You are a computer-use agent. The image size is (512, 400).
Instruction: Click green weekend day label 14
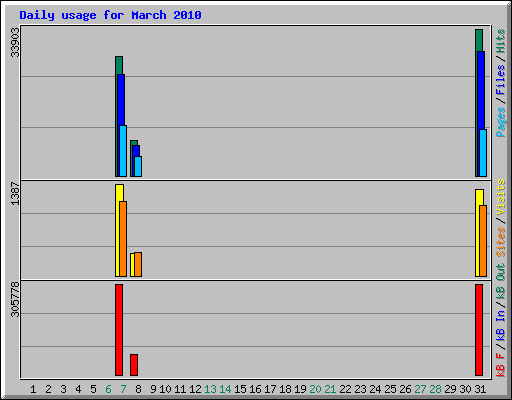click(225, 389)
